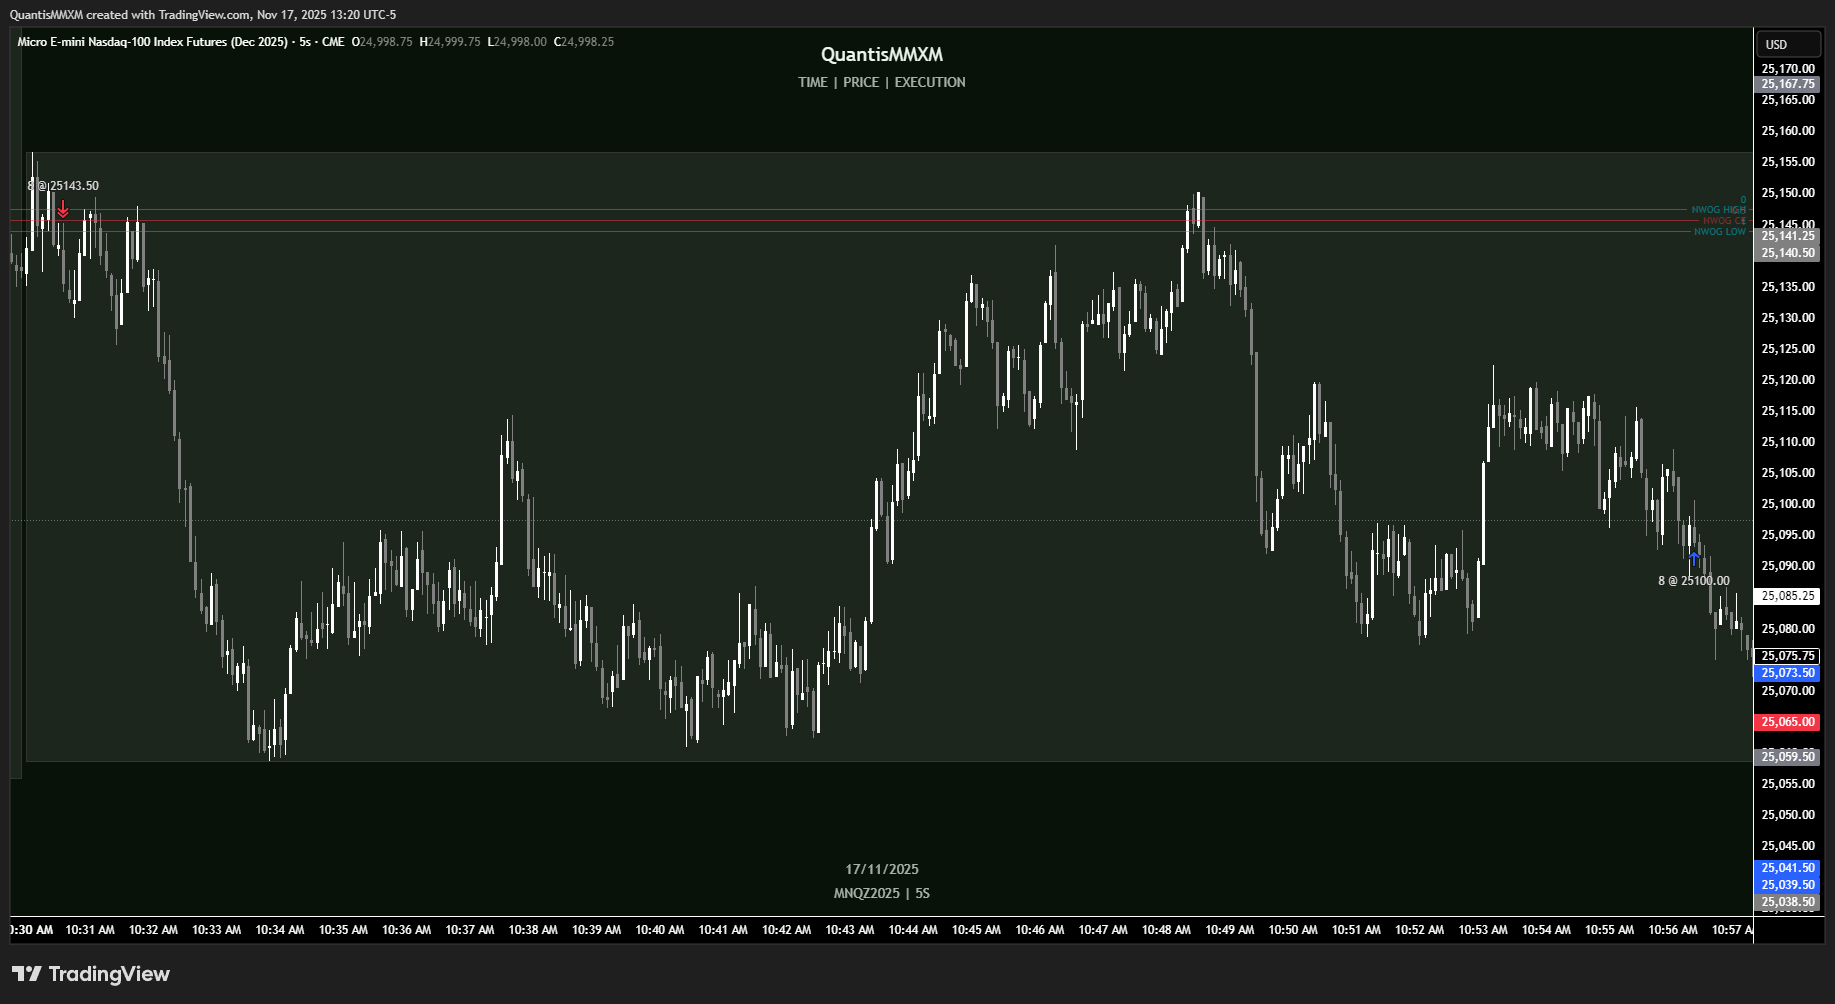Viewport: 1835px width, 1004px height.
Task: Select the NWOG HIGH line label
Action: (x=1717, y=210)
